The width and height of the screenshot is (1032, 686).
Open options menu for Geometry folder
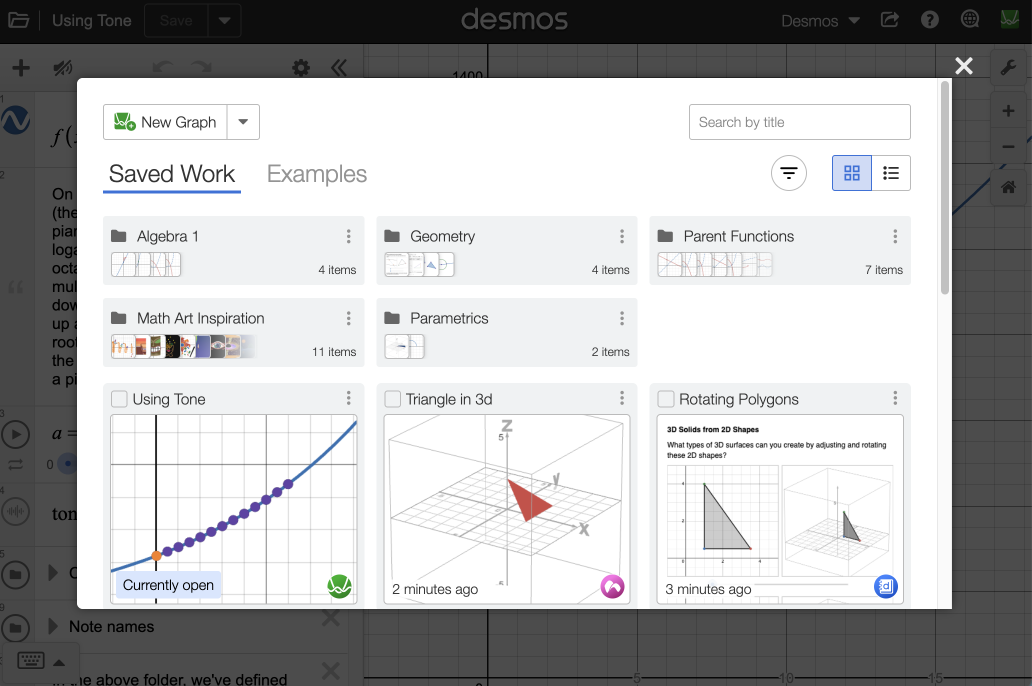point(621,236)
